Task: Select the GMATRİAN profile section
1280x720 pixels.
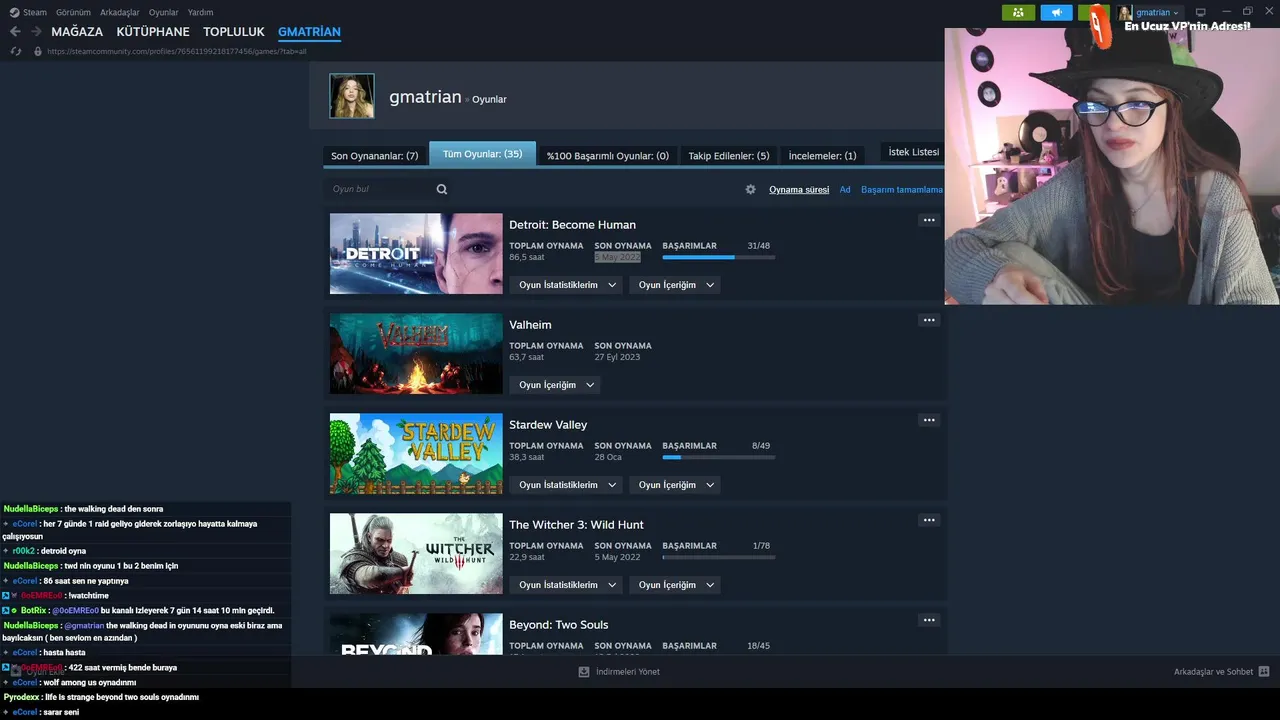Action: coord(309,32)
